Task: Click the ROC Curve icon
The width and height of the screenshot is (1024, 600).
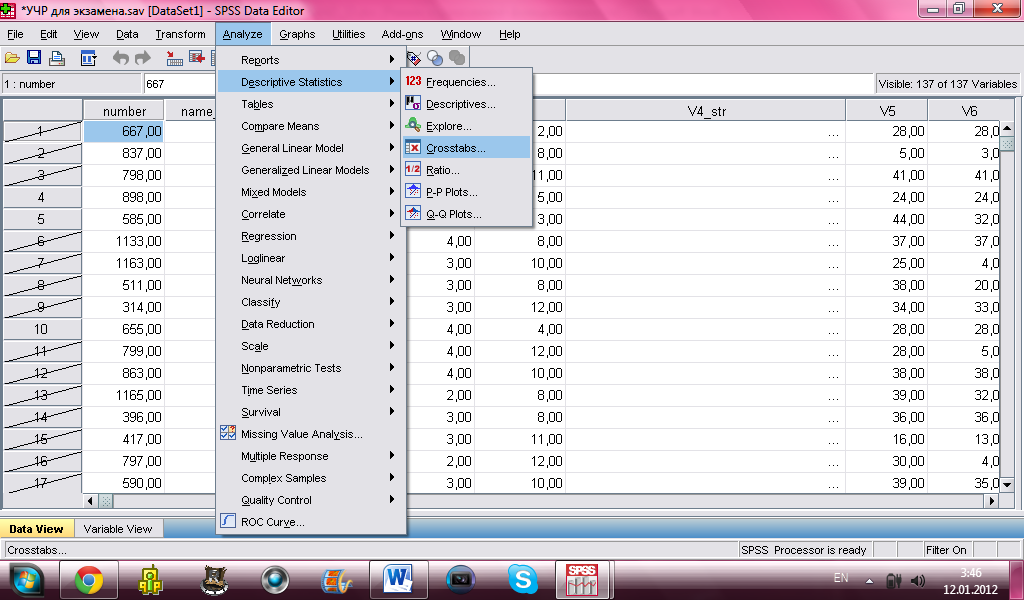Action: point(227,520)
